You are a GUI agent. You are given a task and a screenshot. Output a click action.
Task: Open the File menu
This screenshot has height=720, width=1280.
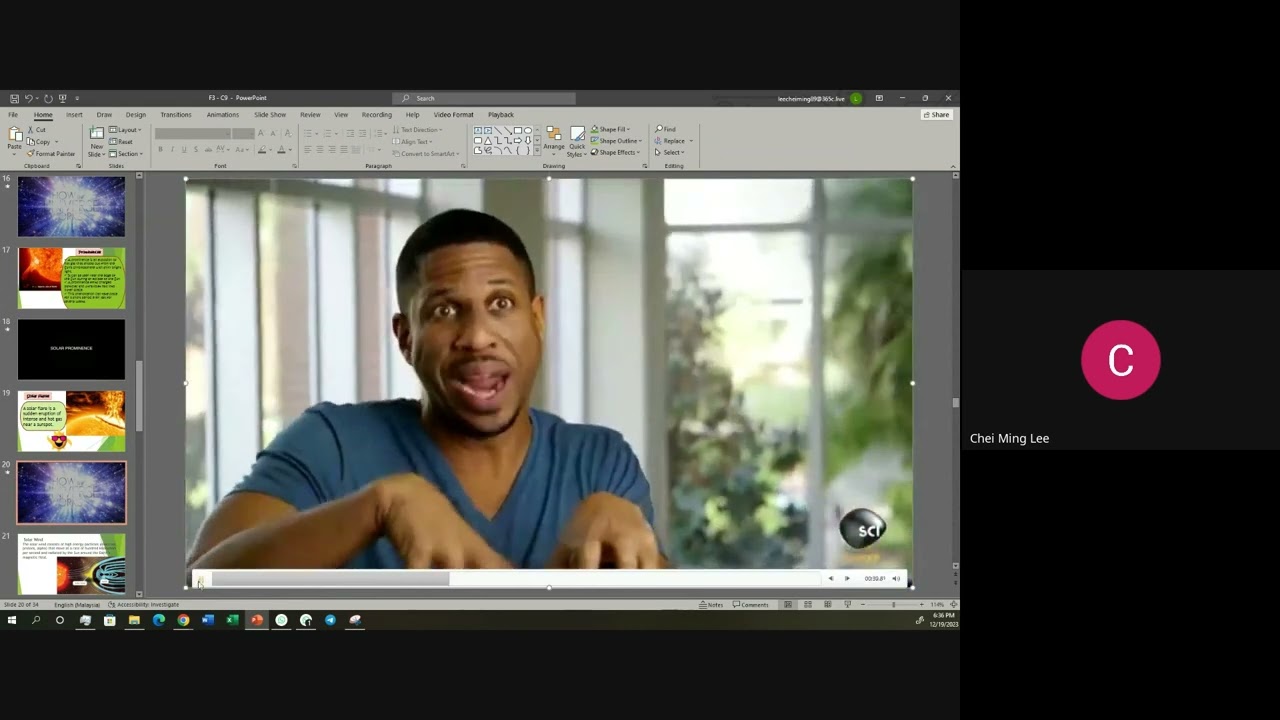tap(13, 115)
